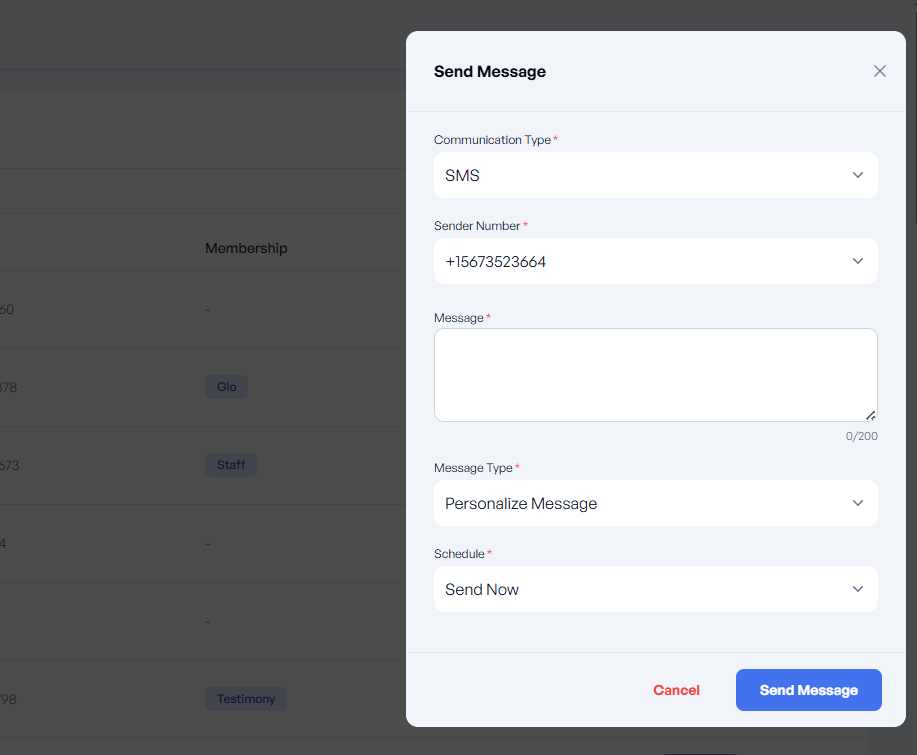917x755 pixels.
Task: Click the Glo membership badge
Action: pyautogui.click(x=226, y=387)
